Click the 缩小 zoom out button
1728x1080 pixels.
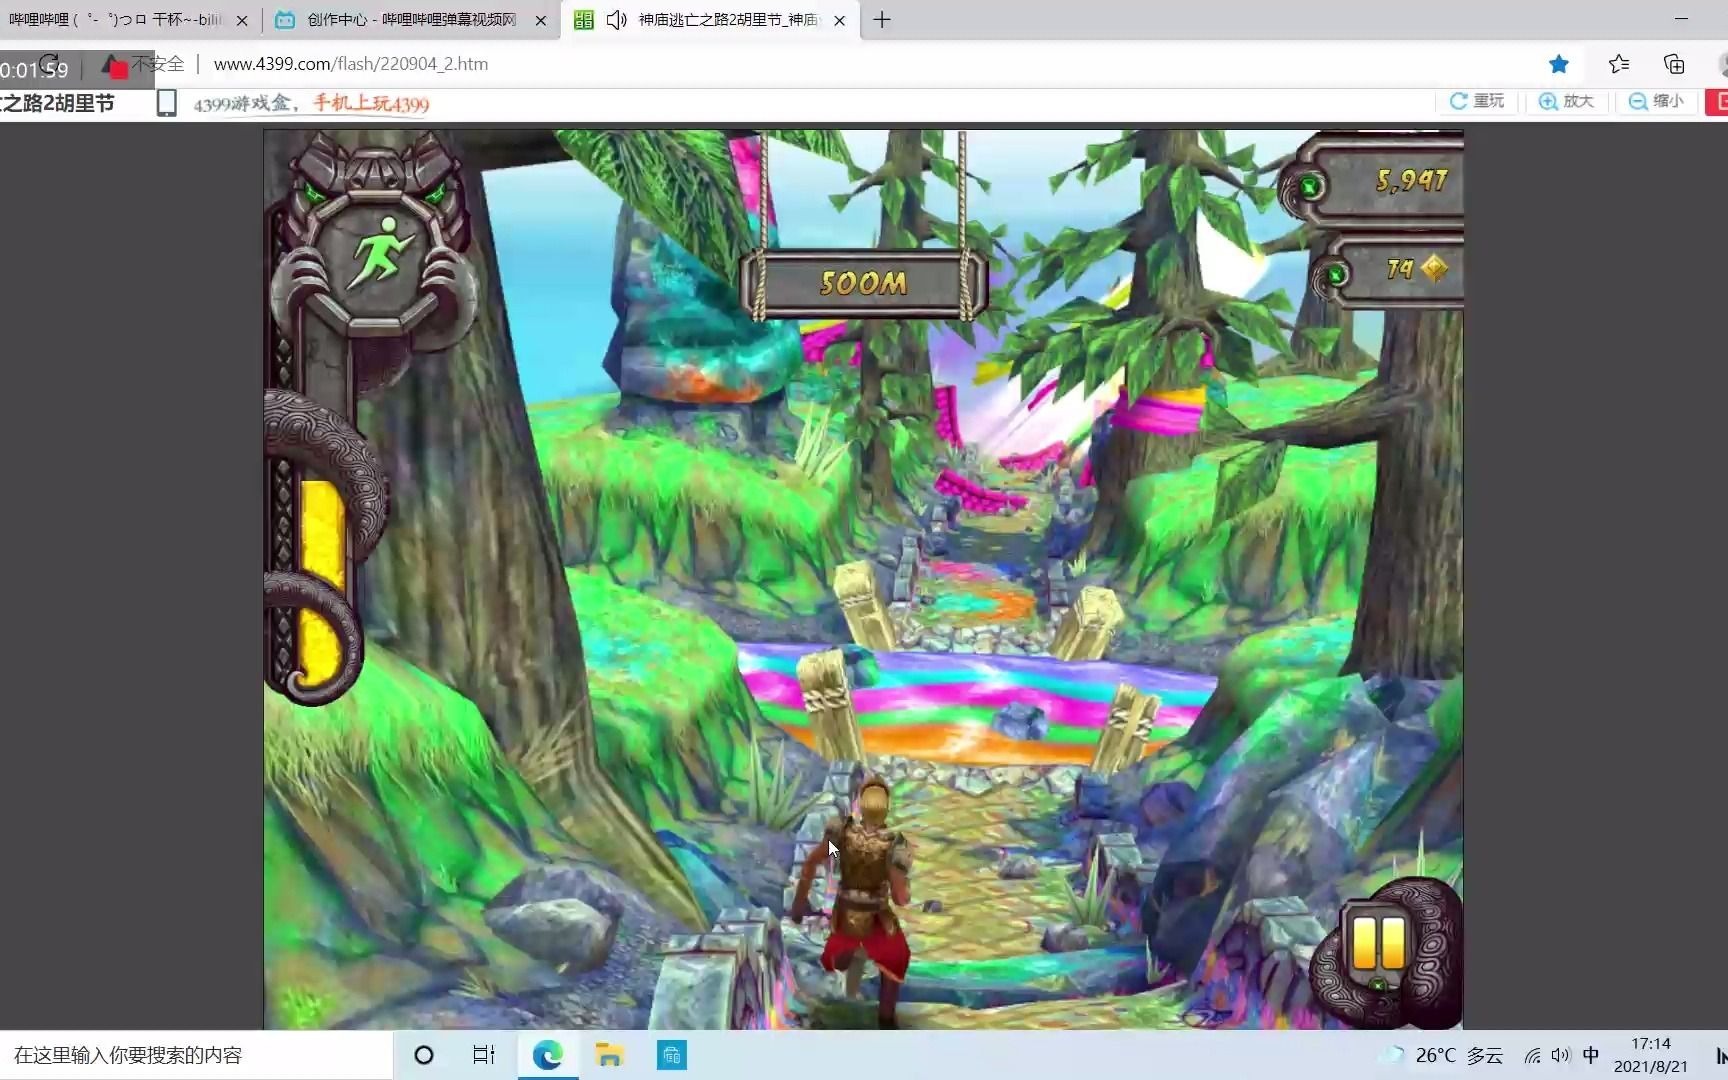tap(1656, 101)
